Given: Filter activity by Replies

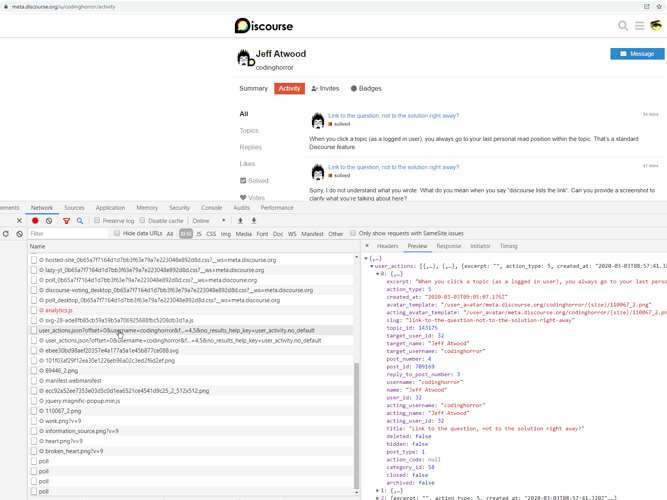Looking at the screenshot, I should (x=251, y=147).
